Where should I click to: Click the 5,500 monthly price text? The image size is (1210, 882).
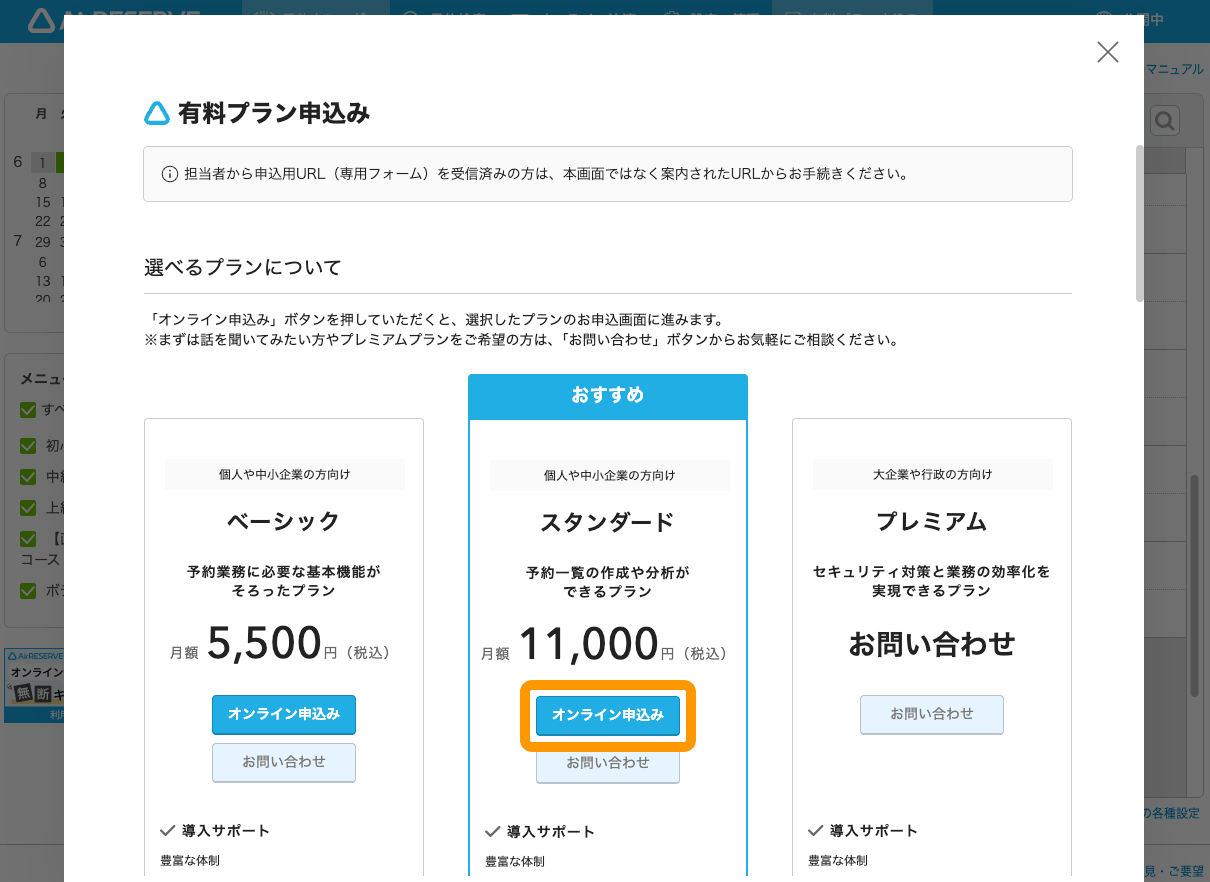265,644
